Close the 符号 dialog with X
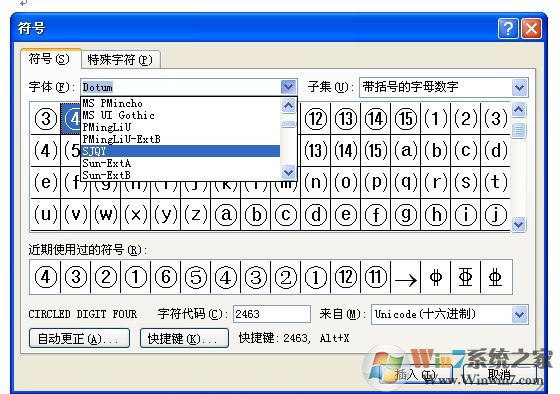This screenshot has height=394, width=560. (x=531, y=28)
